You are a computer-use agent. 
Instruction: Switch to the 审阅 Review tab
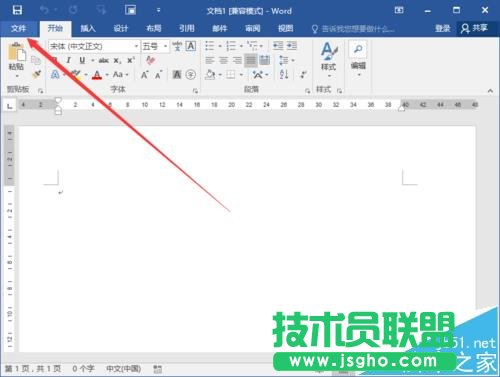click(253, 28)
